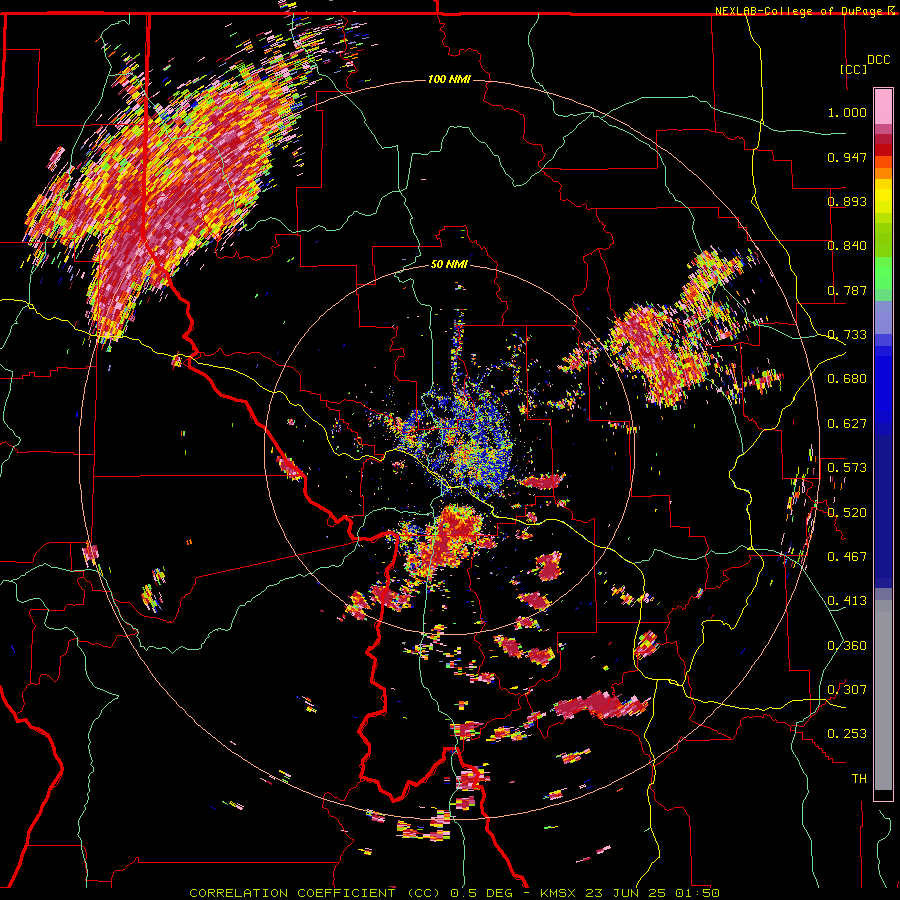Screen dimensions: 900x900
Task: Click the 0.840 scale value
Action: pos(847,246)
